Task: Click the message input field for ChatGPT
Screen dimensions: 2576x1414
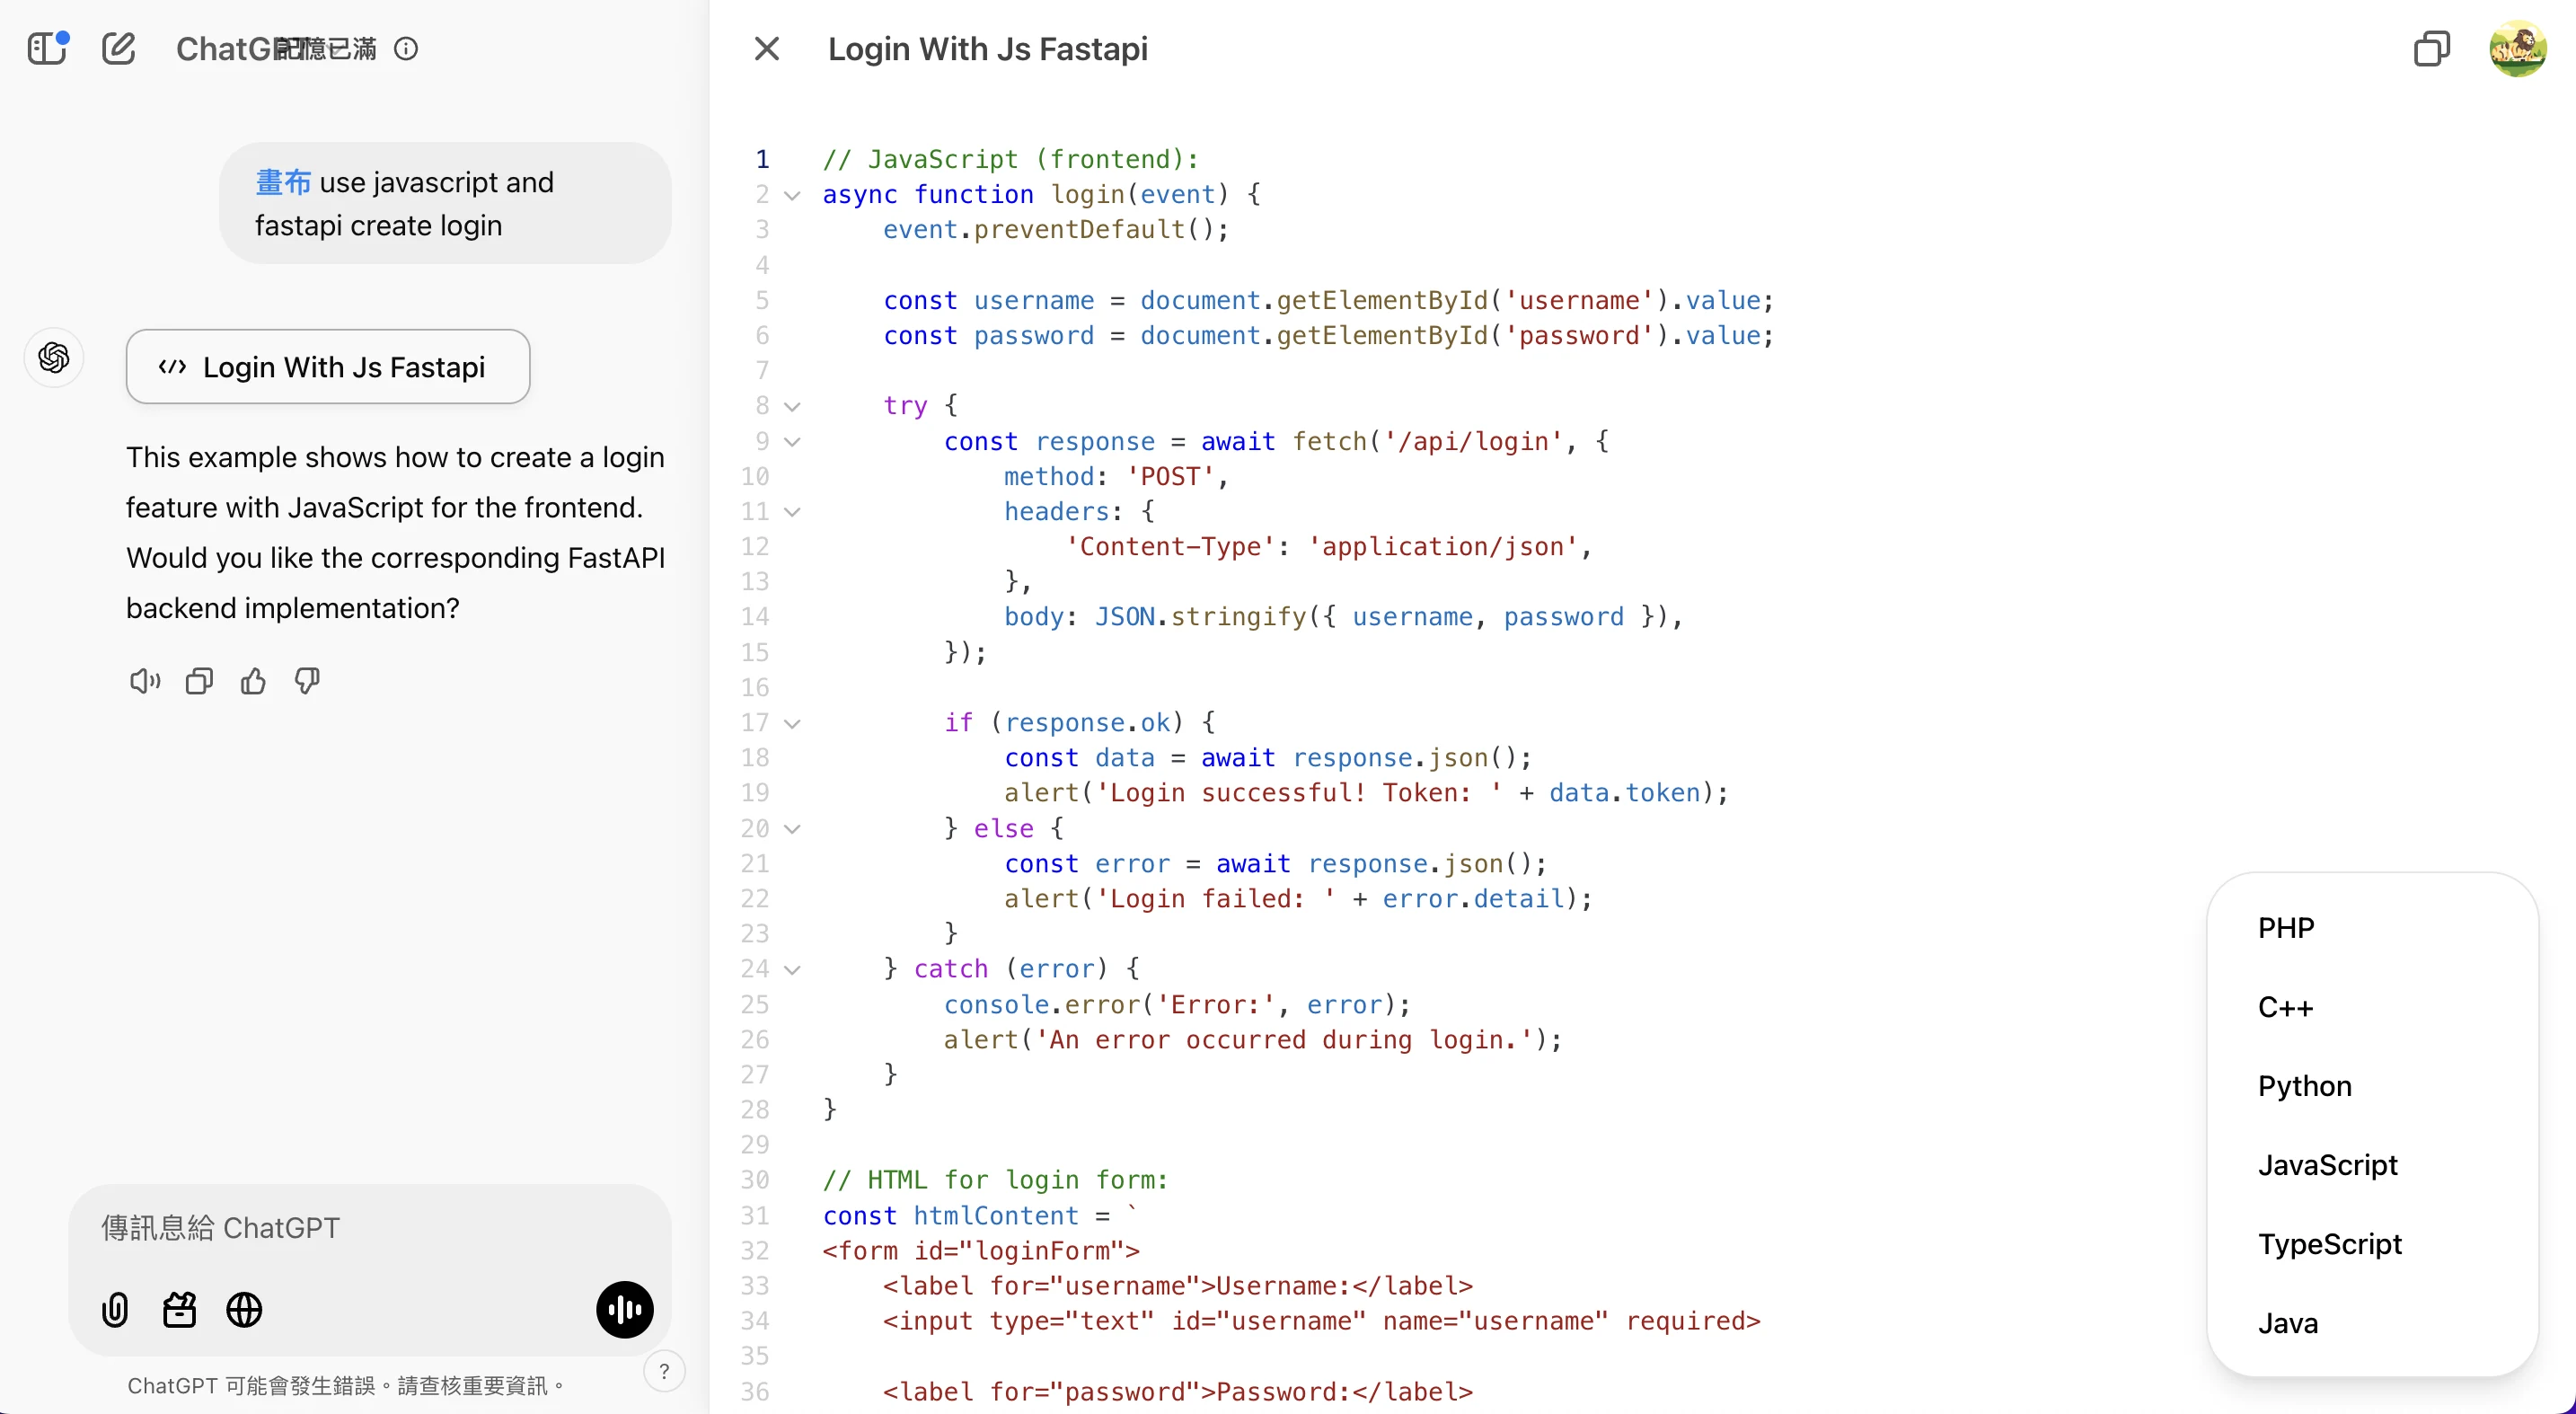Action: pyautogui.click(x=370, y=1228)
